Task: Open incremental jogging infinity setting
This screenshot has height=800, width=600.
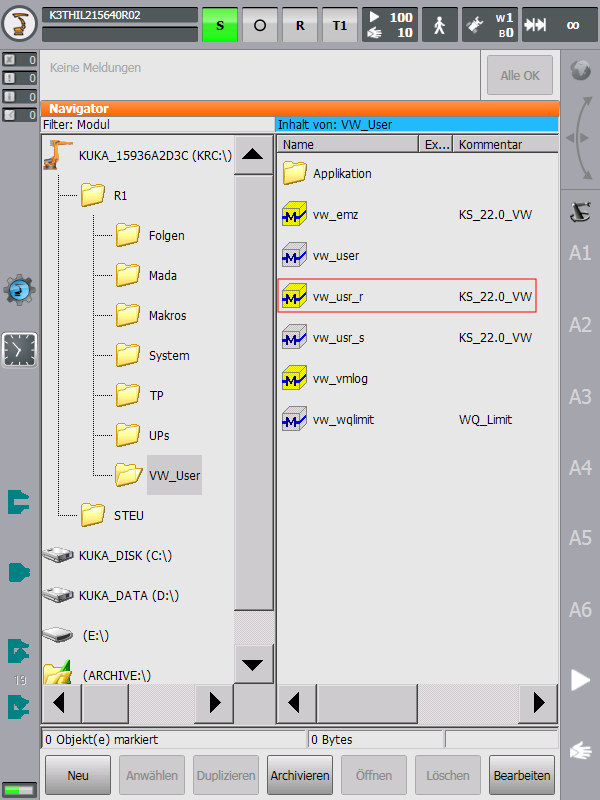Action: coord(560,25)
